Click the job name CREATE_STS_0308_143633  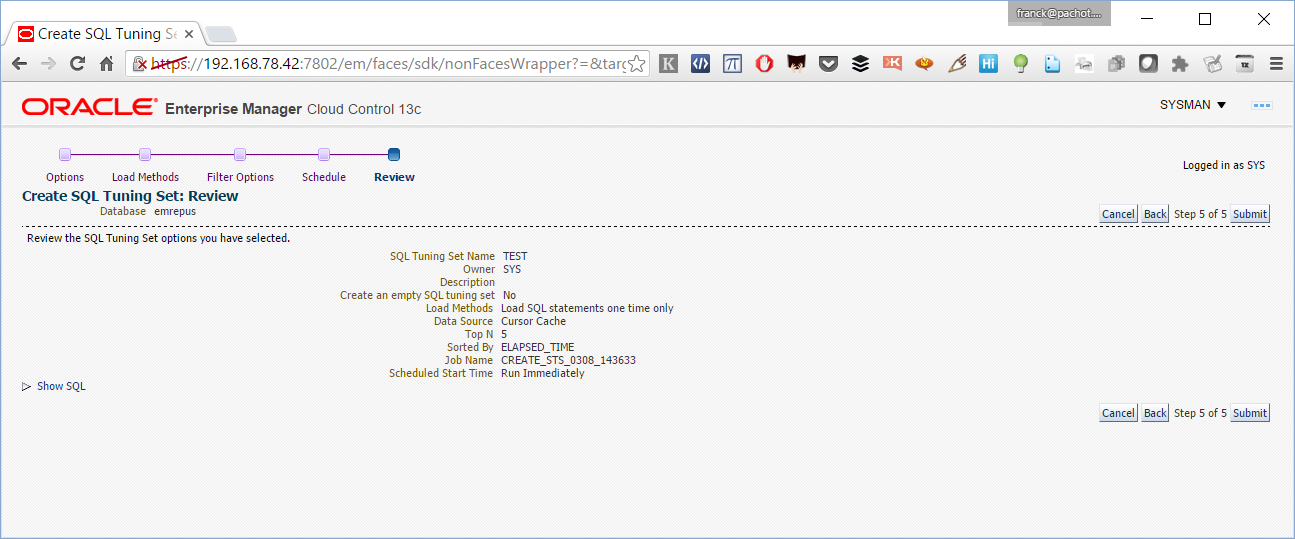[568, 360]
